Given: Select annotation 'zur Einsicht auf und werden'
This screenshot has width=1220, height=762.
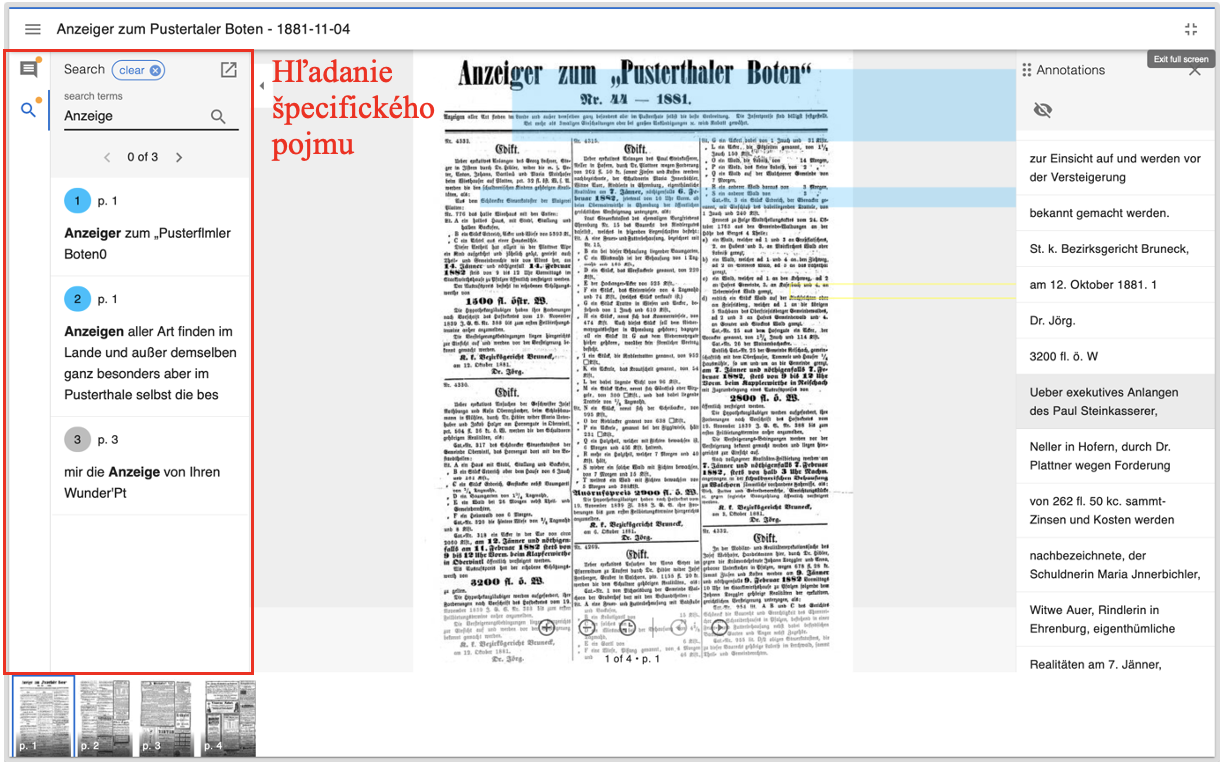Looking at the screenshot, I should pyautogui.click(x=1116, y=168).
